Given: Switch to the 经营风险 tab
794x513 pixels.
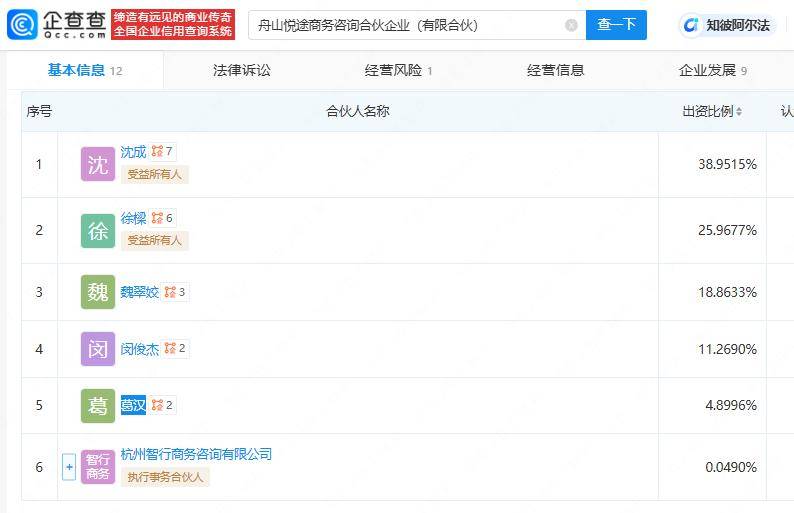Looking at the screenshot, I should click(x=398, y=70).
